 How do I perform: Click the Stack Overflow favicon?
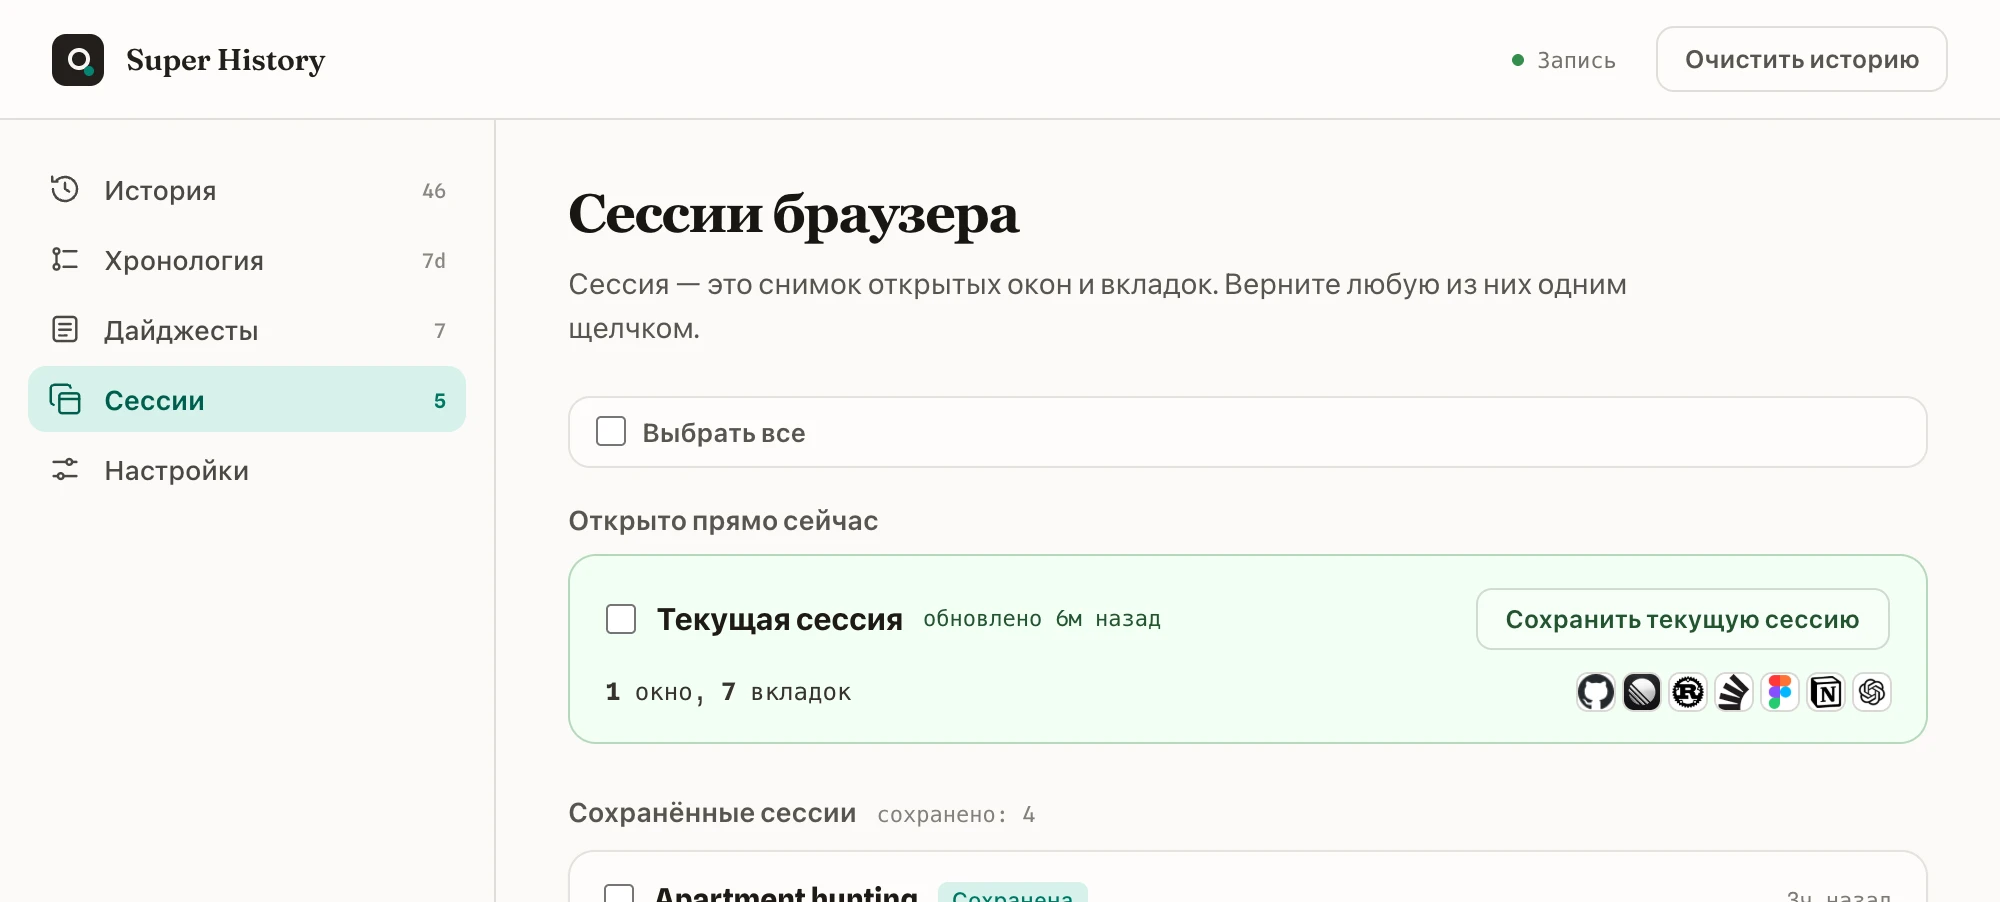1734,692
